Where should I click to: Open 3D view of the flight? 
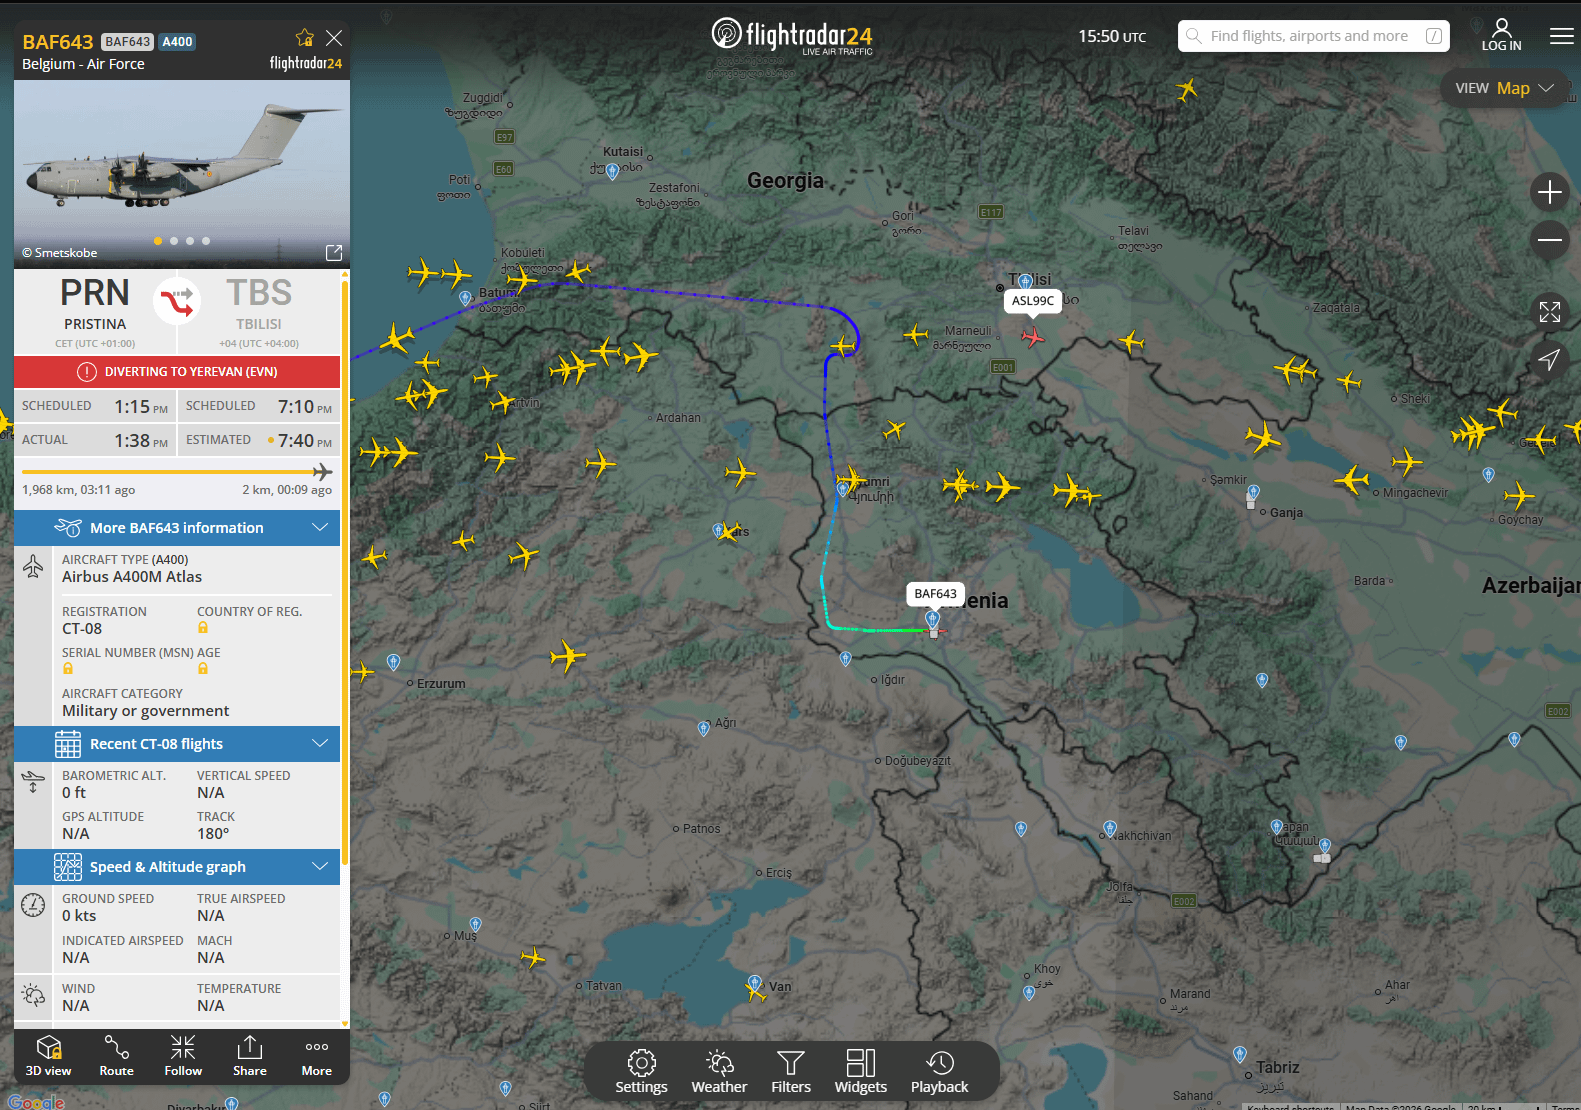click(48, 1056)
